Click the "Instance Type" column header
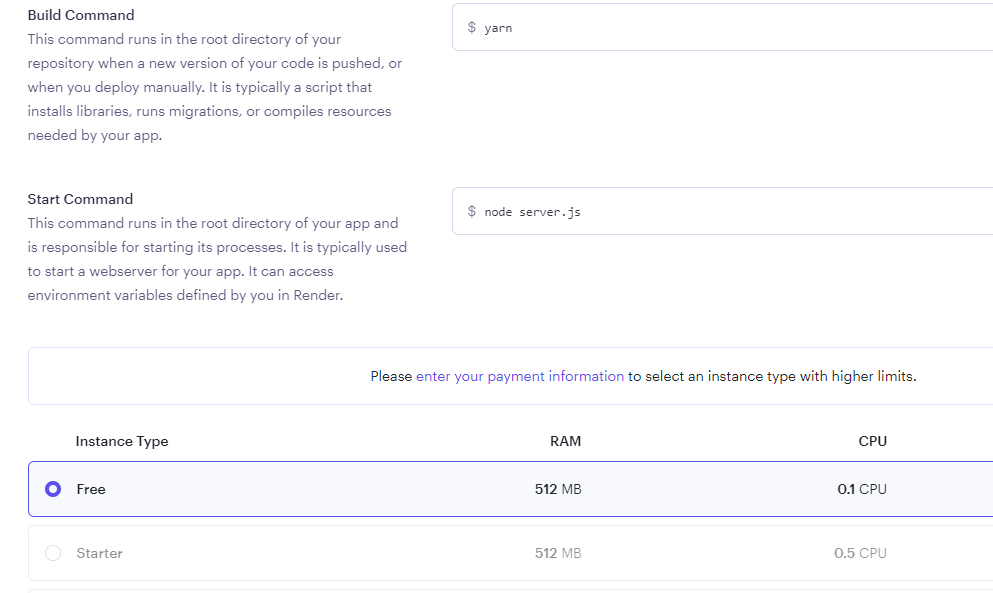The width and height of the screenshot is (993, 593). (122, 441)
